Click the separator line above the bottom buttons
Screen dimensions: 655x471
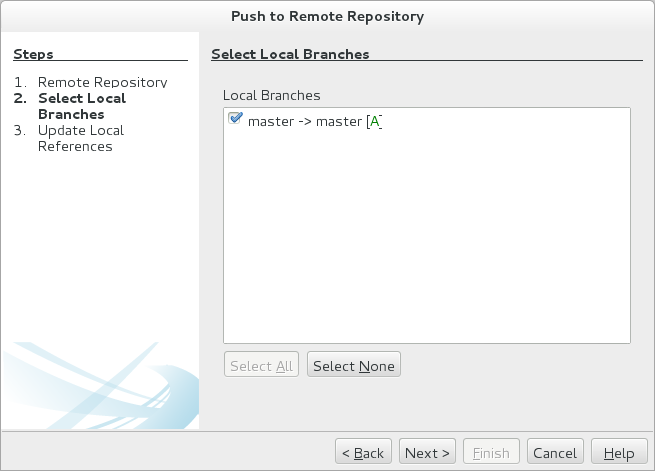pos(327,433)
